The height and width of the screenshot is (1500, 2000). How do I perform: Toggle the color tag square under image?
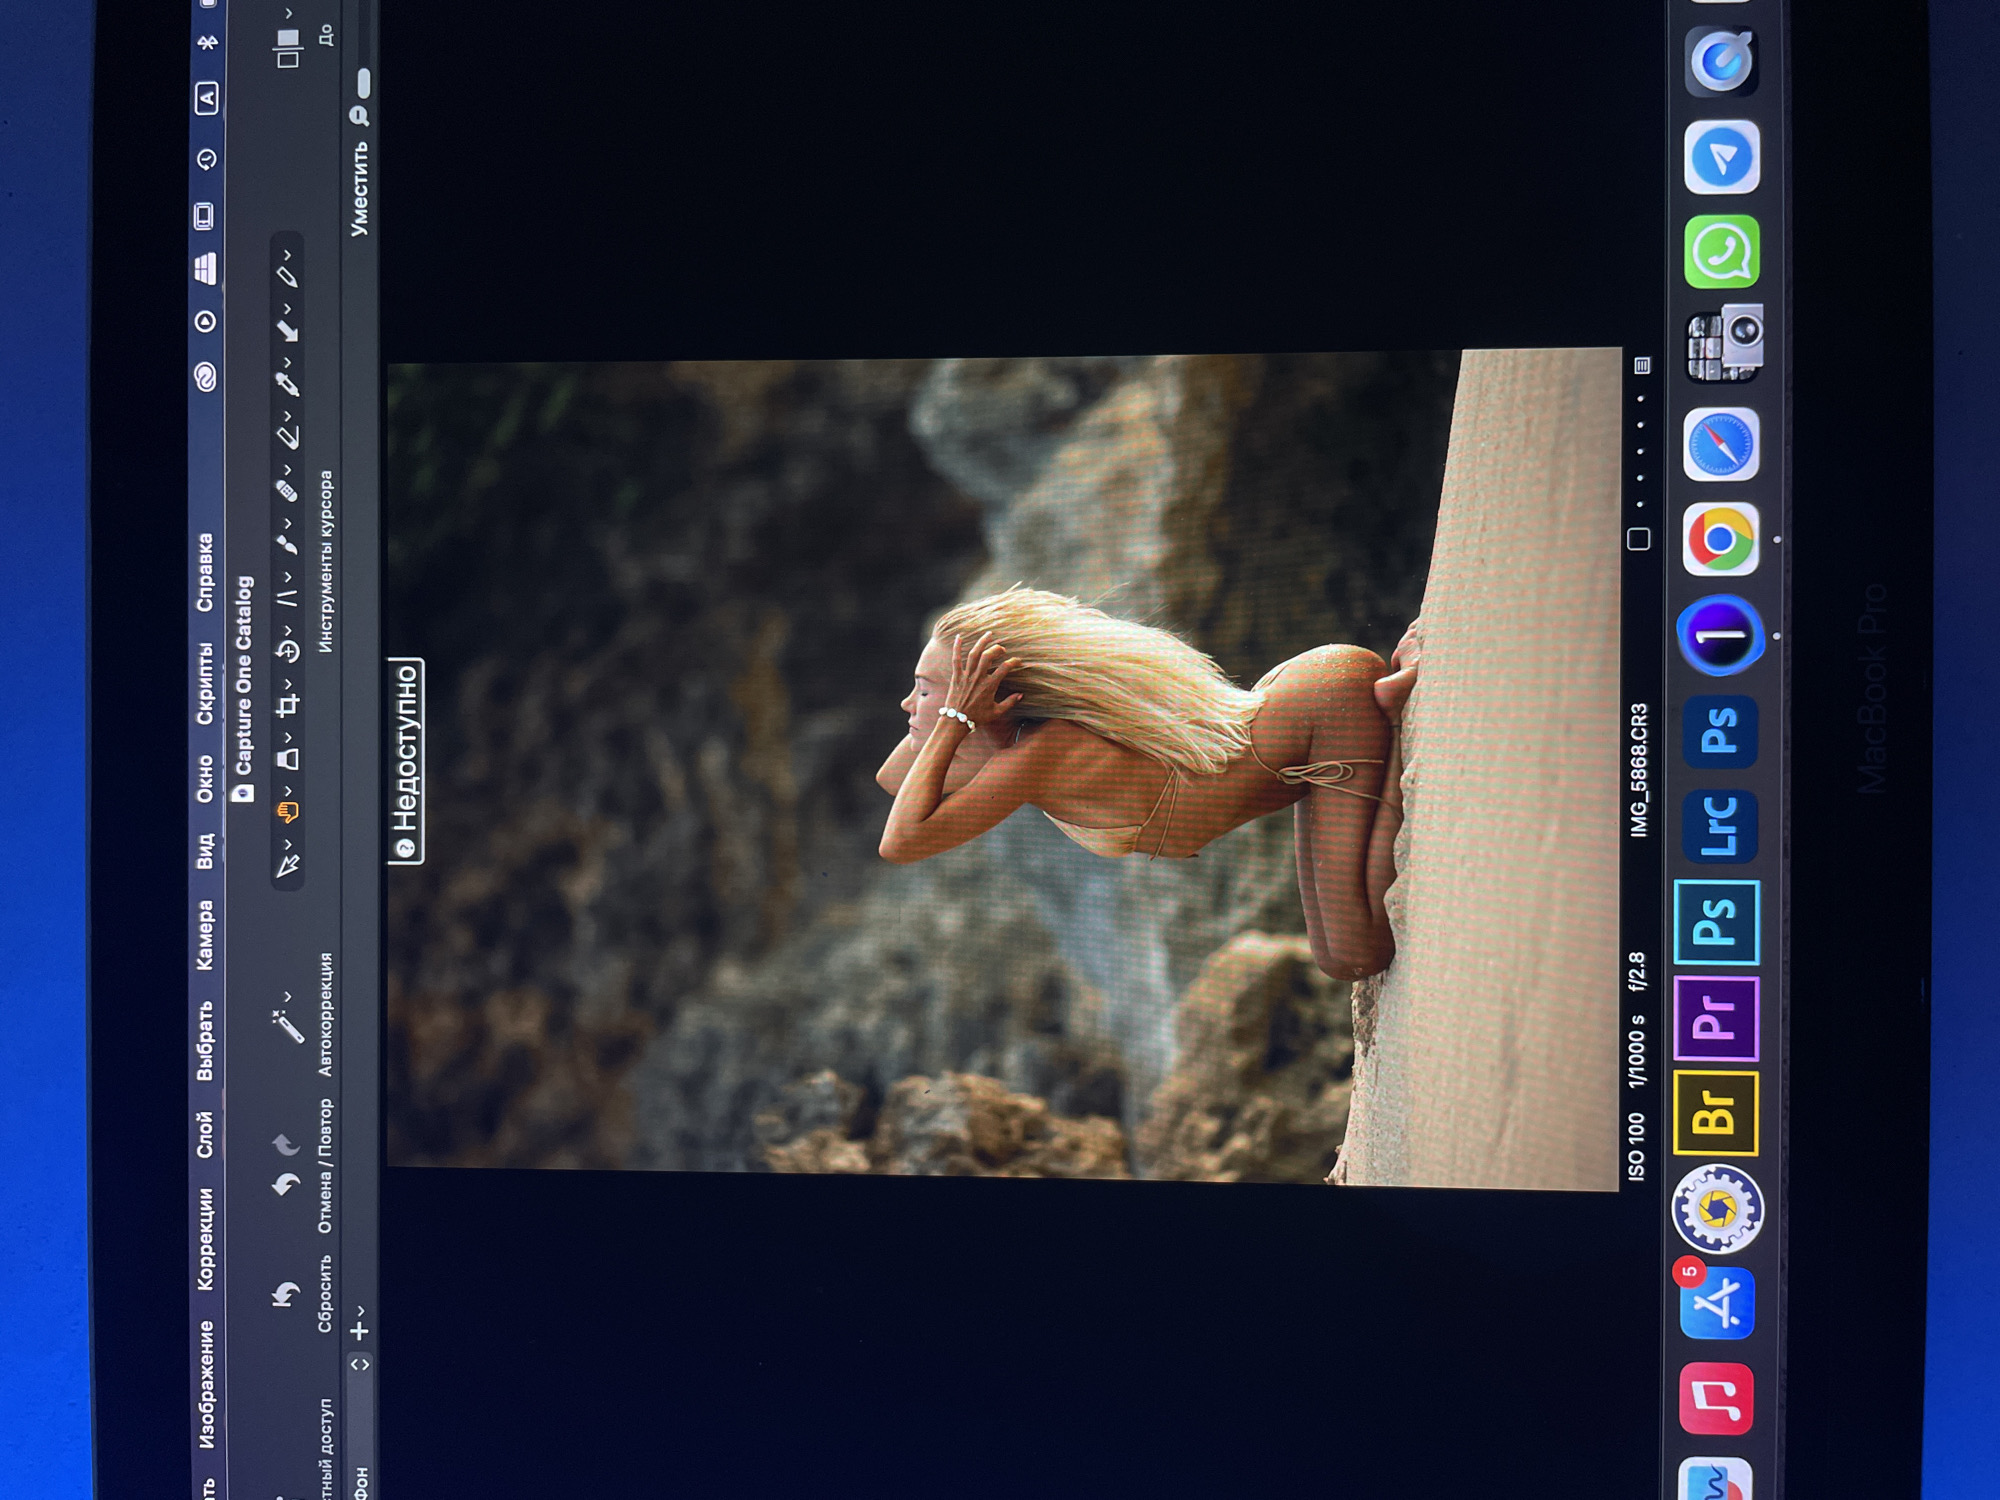pyautogui.click(x=1638, y=539)
